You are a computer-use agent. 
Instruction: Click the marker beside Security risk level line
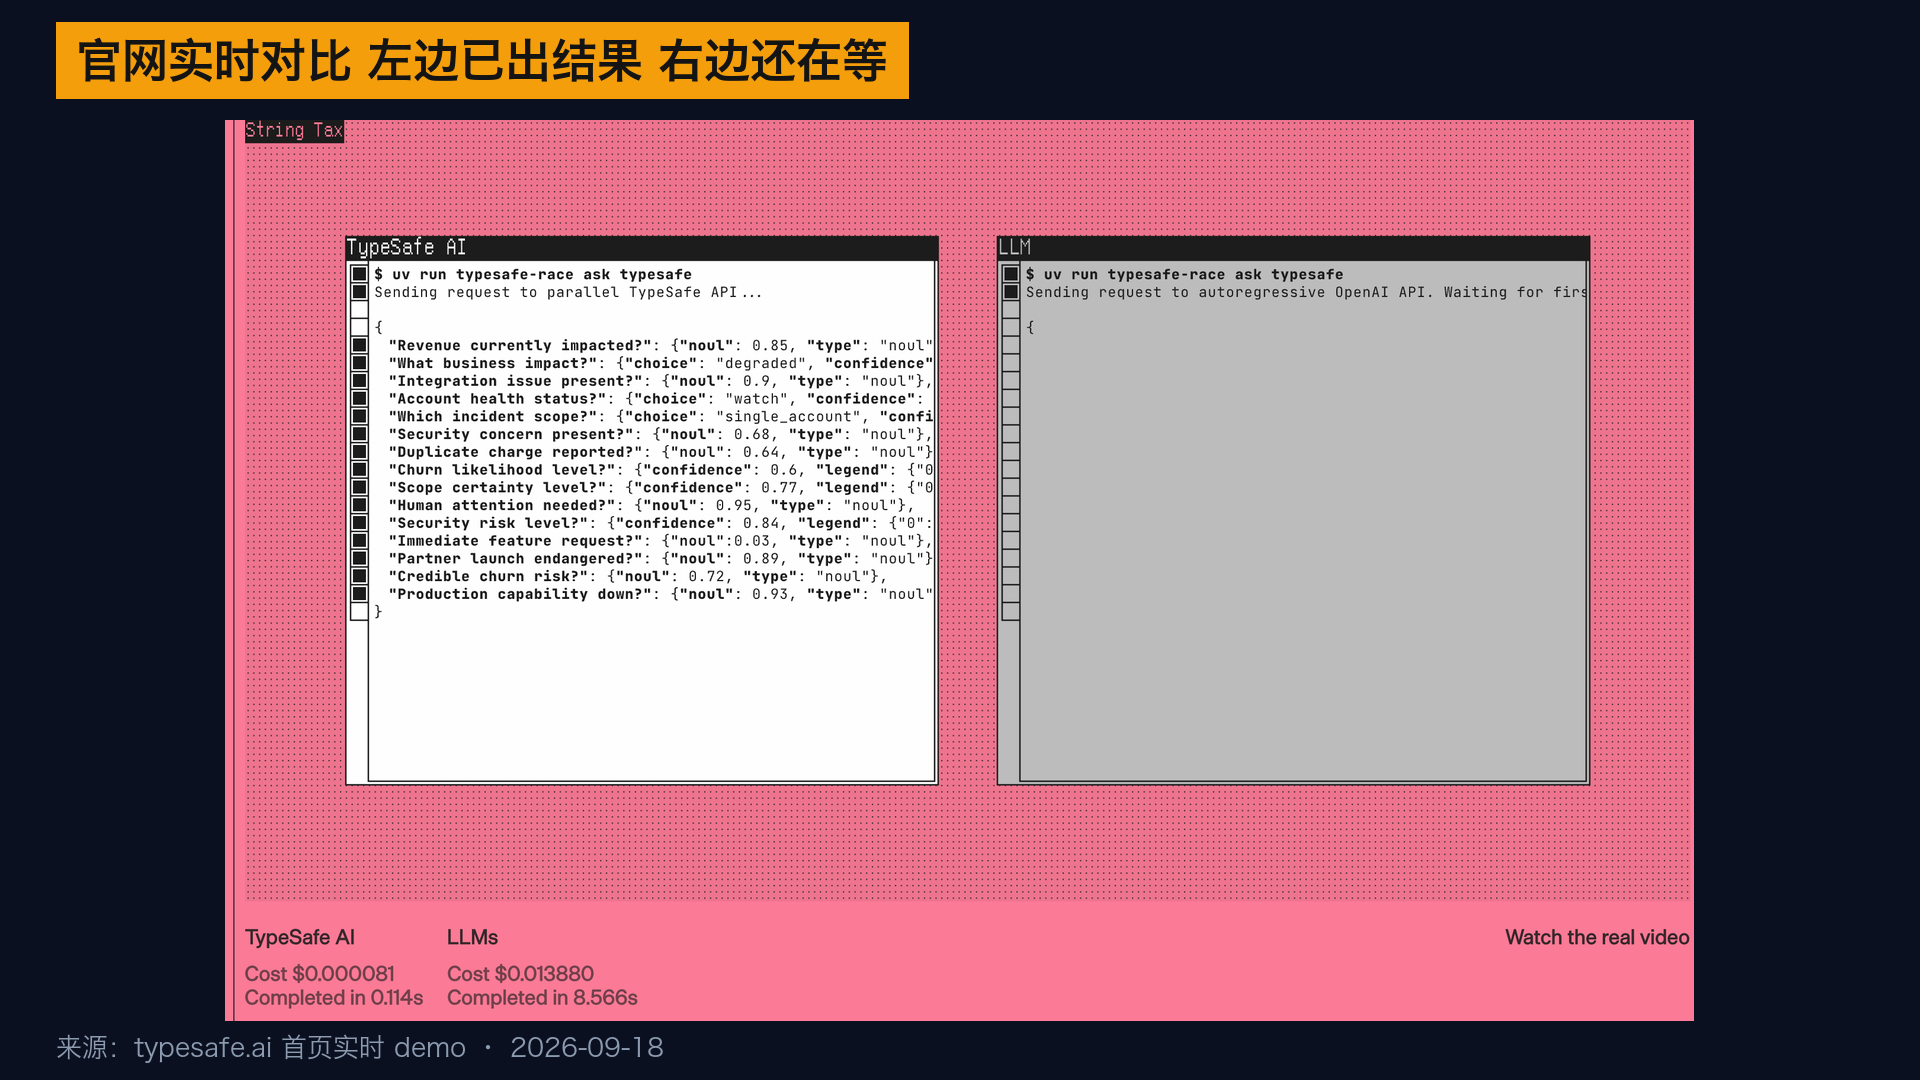pyautogui.click(x=359, y=523)
